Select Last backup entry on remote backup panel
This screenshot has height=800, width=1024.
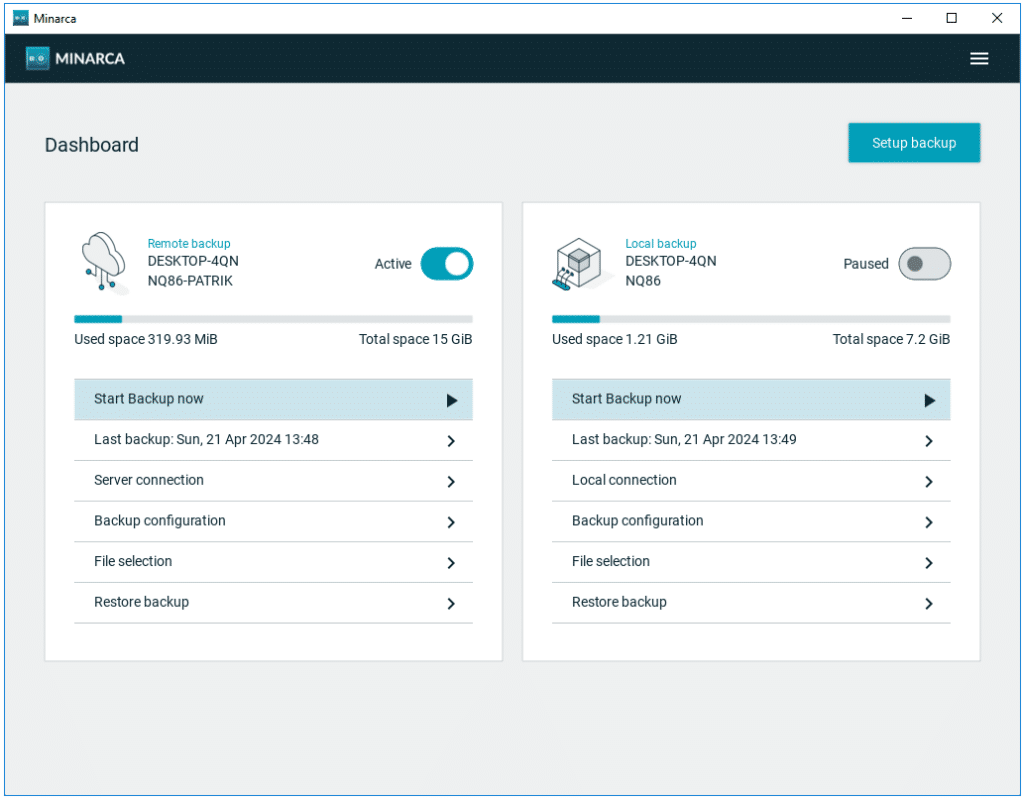click(273, 440)
